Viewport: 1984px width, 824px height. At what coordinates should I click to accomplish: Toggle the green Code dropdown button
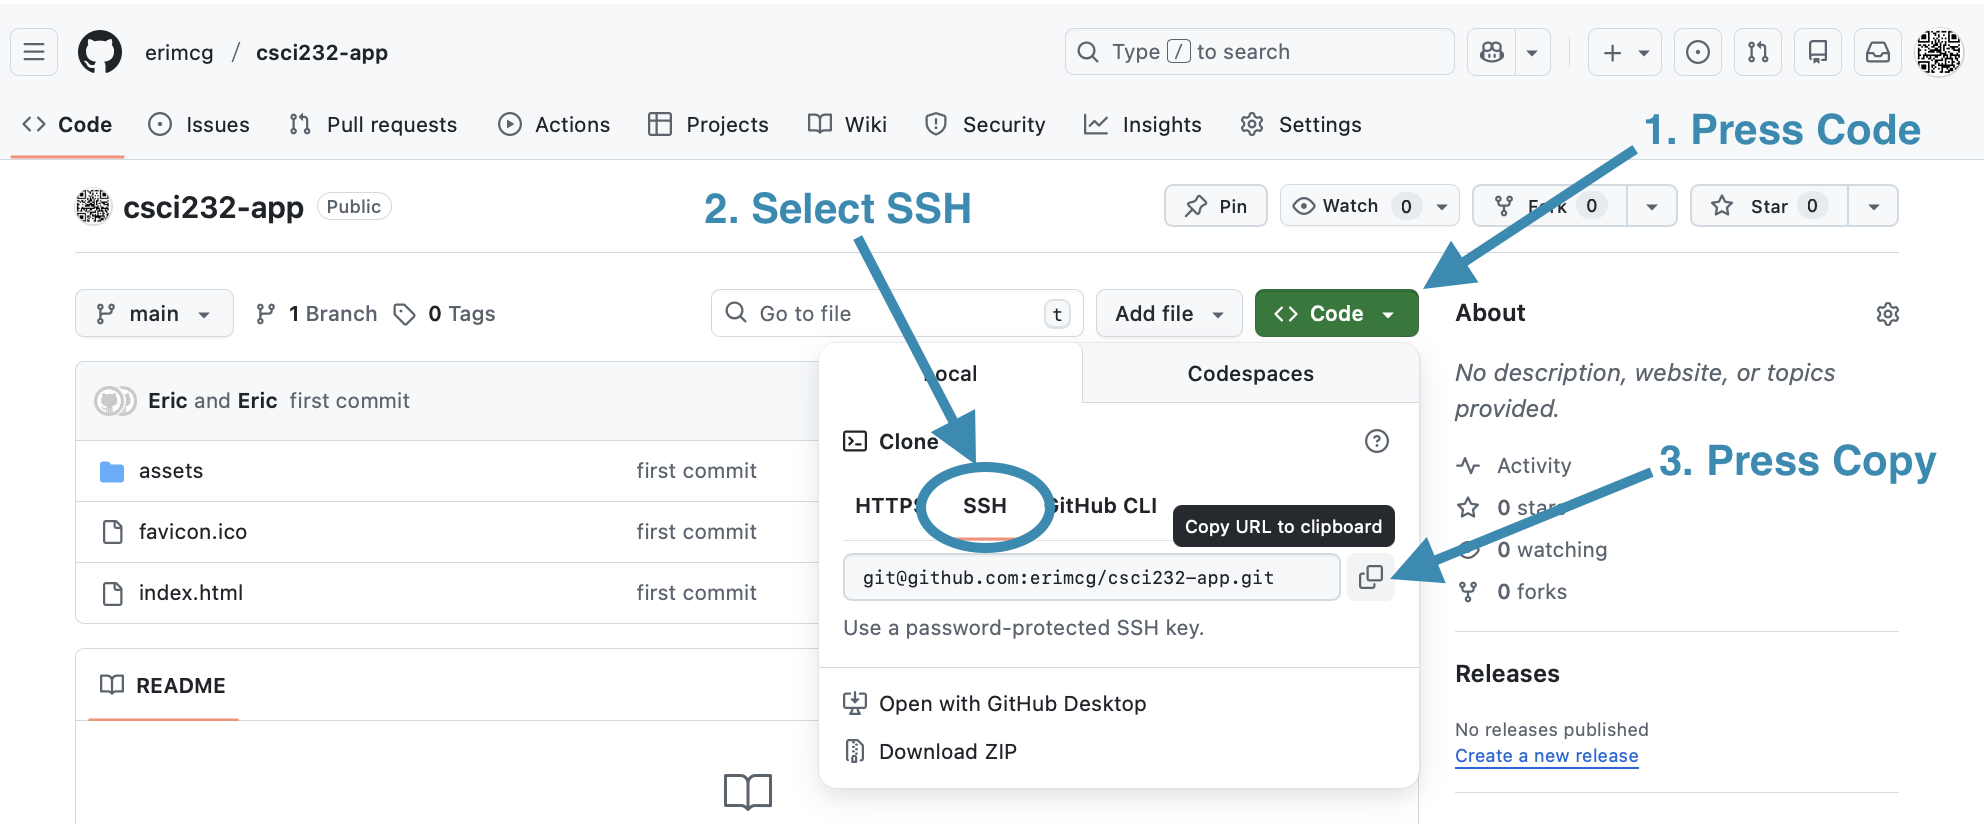pos(1335,314)
